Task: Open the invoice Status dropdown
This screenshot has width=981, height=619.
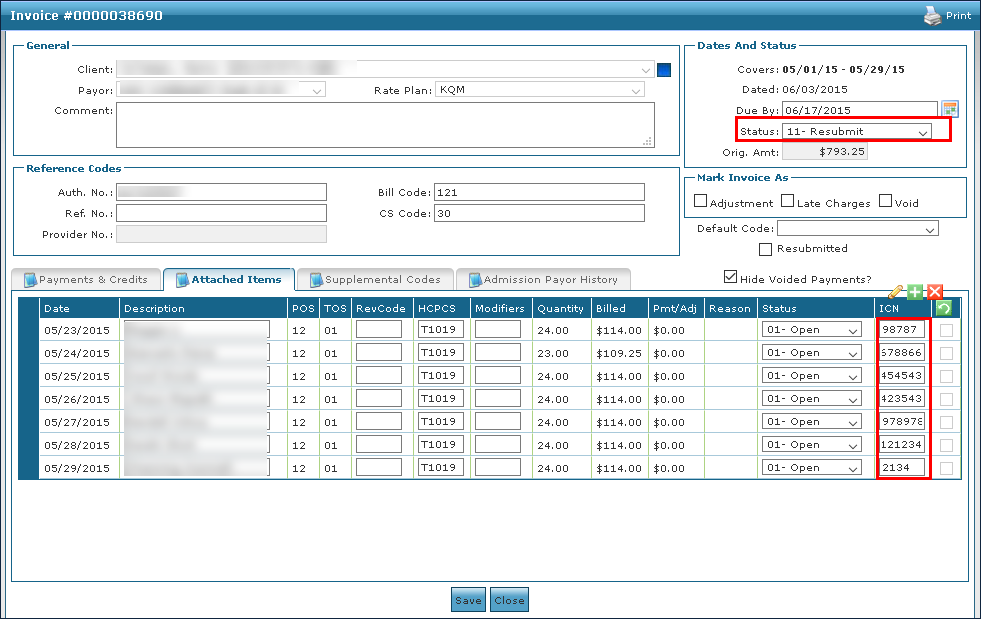Action: pyautogui.click(x=858, y=131)
